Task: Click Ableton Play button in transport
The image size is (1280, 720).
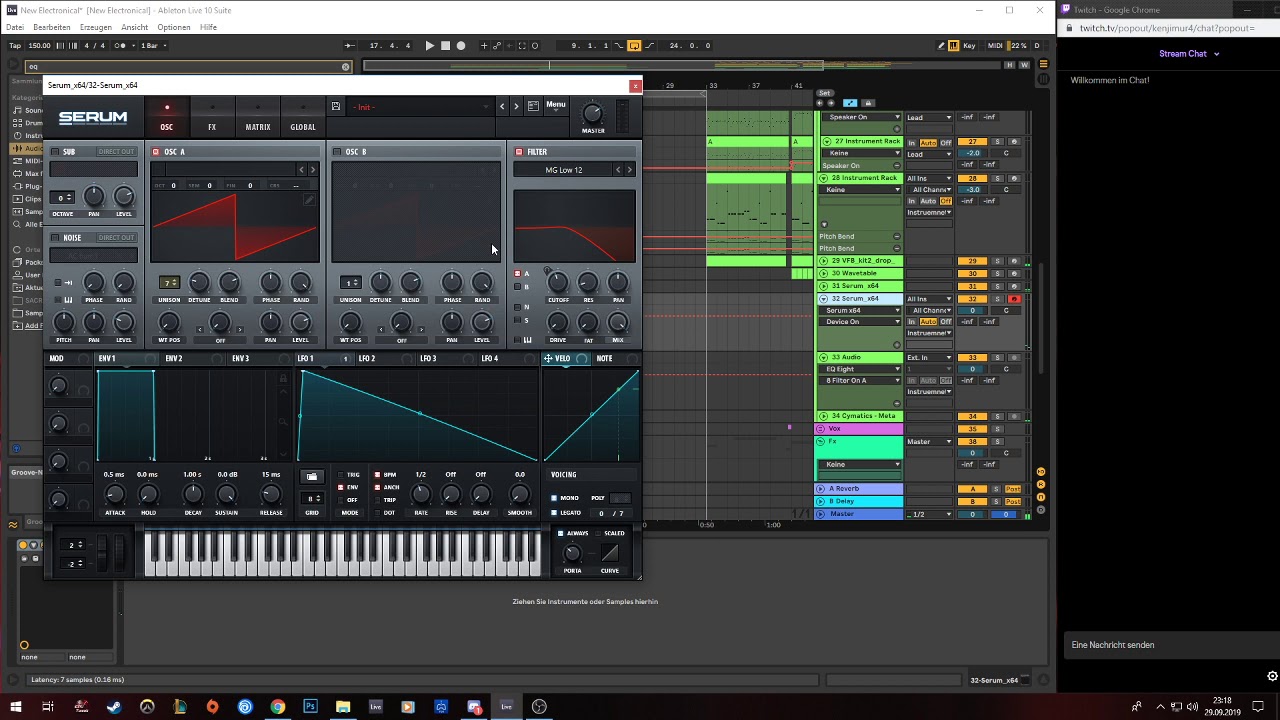Action: tap(429, 45)
